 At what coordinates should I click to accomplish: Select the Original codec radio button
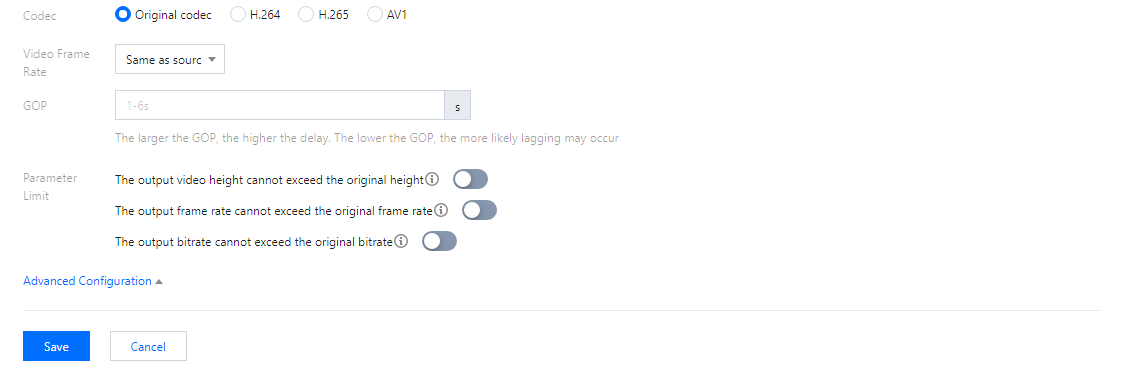(123, 14)
